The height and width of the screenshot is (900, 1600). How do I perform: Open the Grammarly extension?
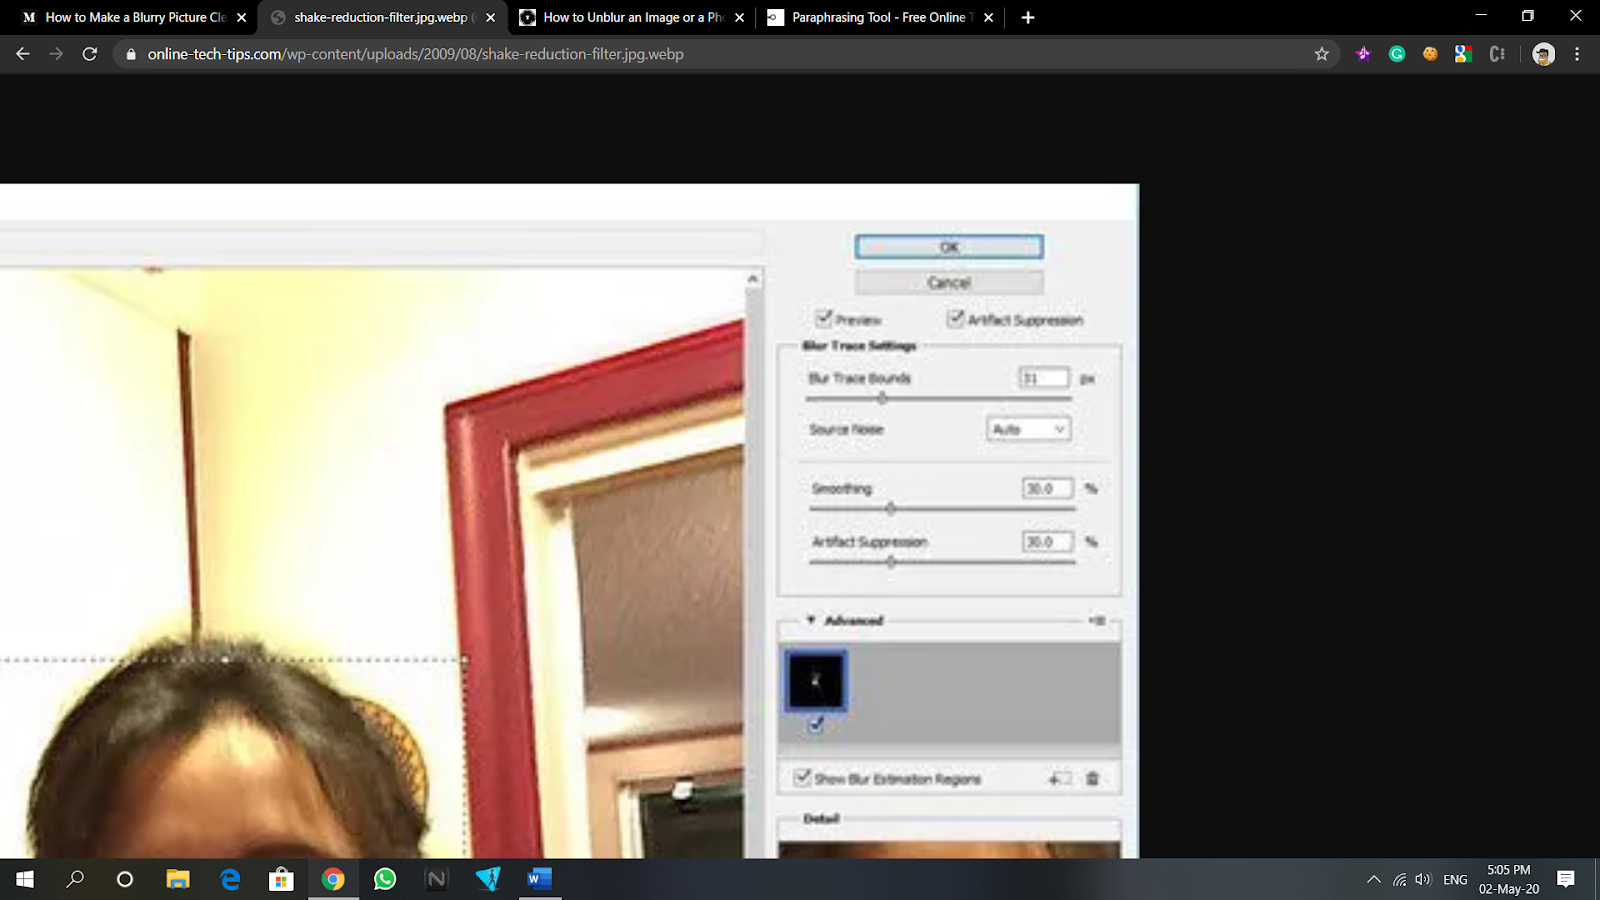[1397, 54]
